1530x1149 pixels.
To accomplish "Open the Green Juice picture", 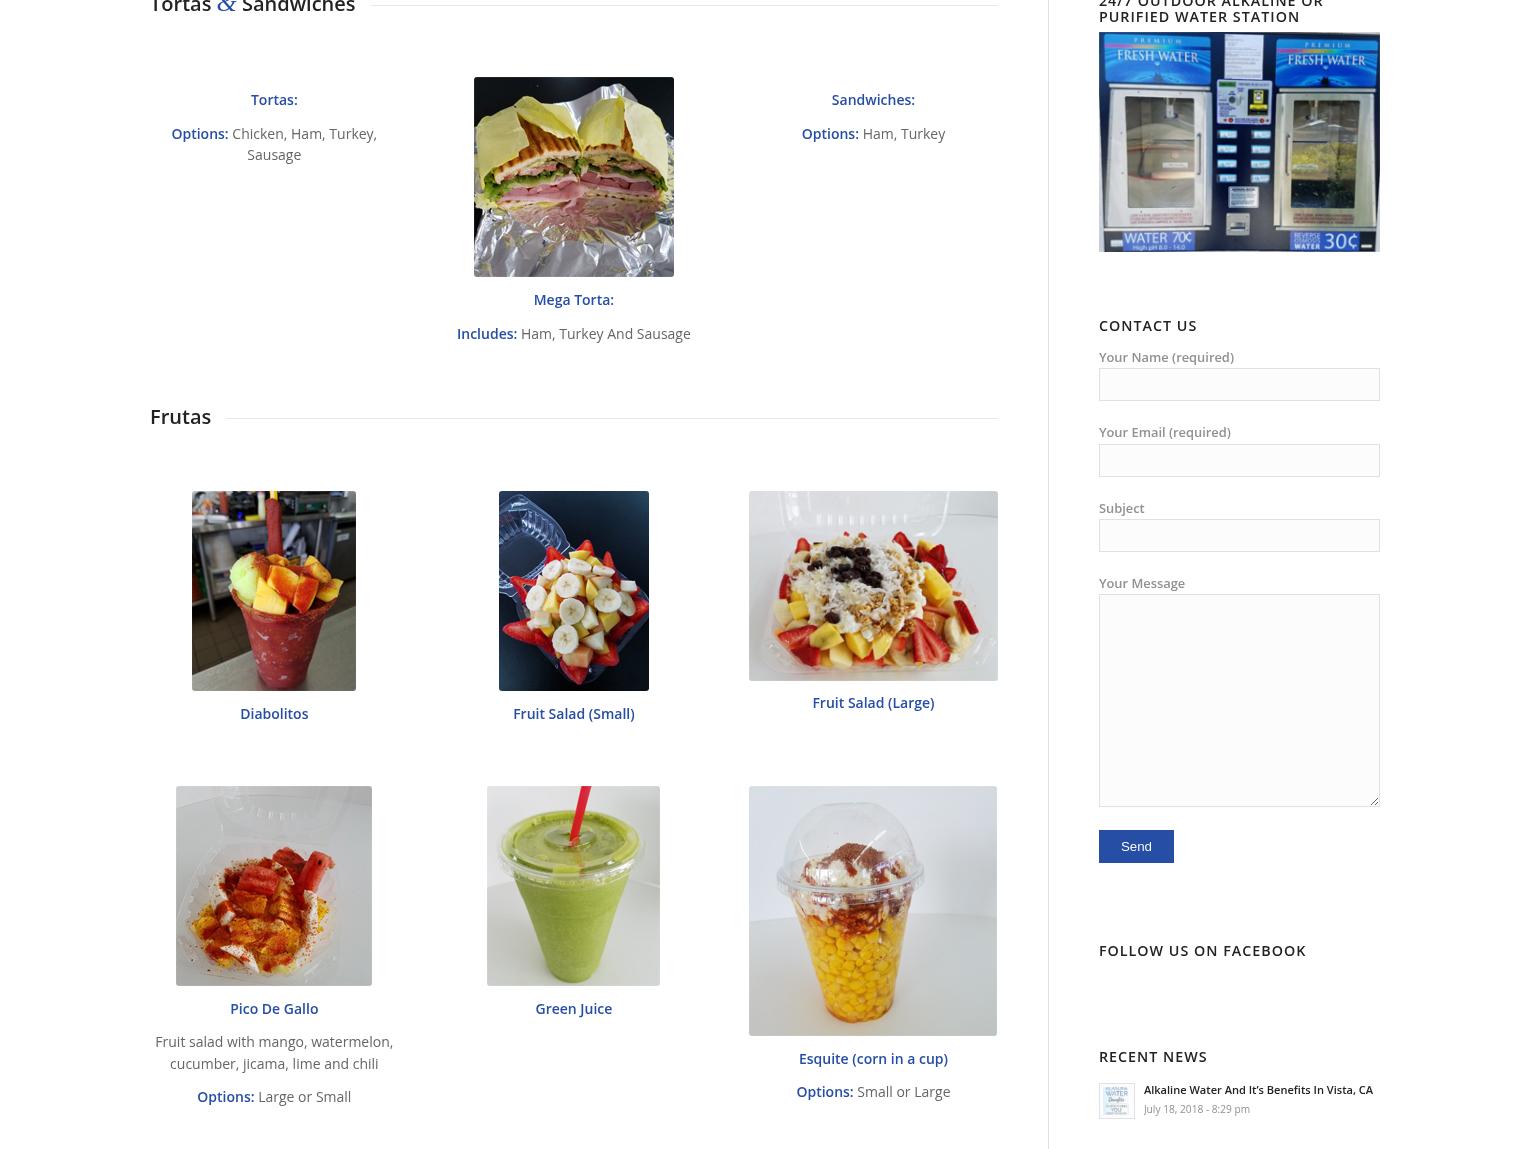I will [573, 886].
